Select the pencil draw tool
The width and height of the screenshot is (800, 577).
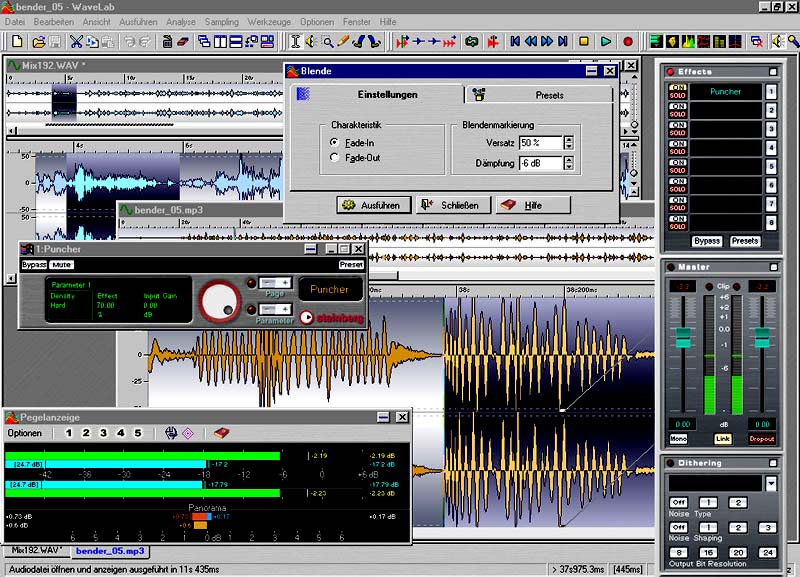pyautogui.click(x=343, y=42)
